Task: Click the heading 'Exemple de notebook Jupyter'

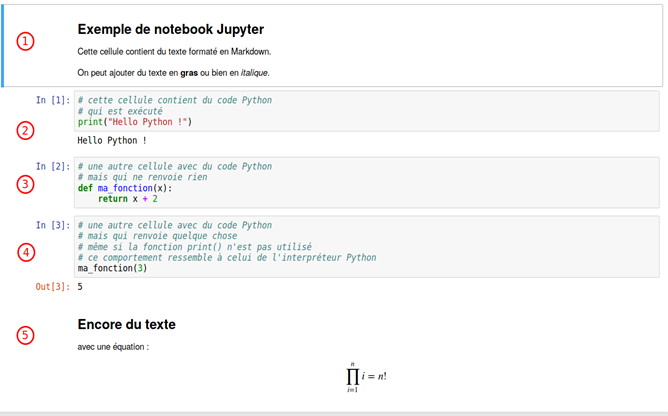Action: [170, 30]
